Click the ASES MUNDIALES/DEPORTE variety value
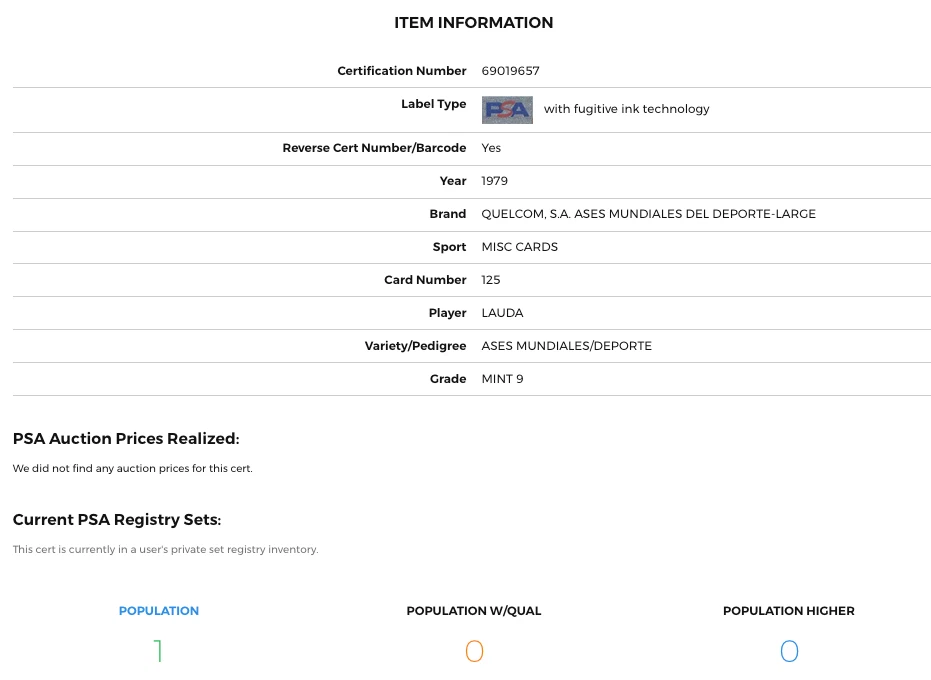Screen dimensions: 931x680 click(566, 346)
